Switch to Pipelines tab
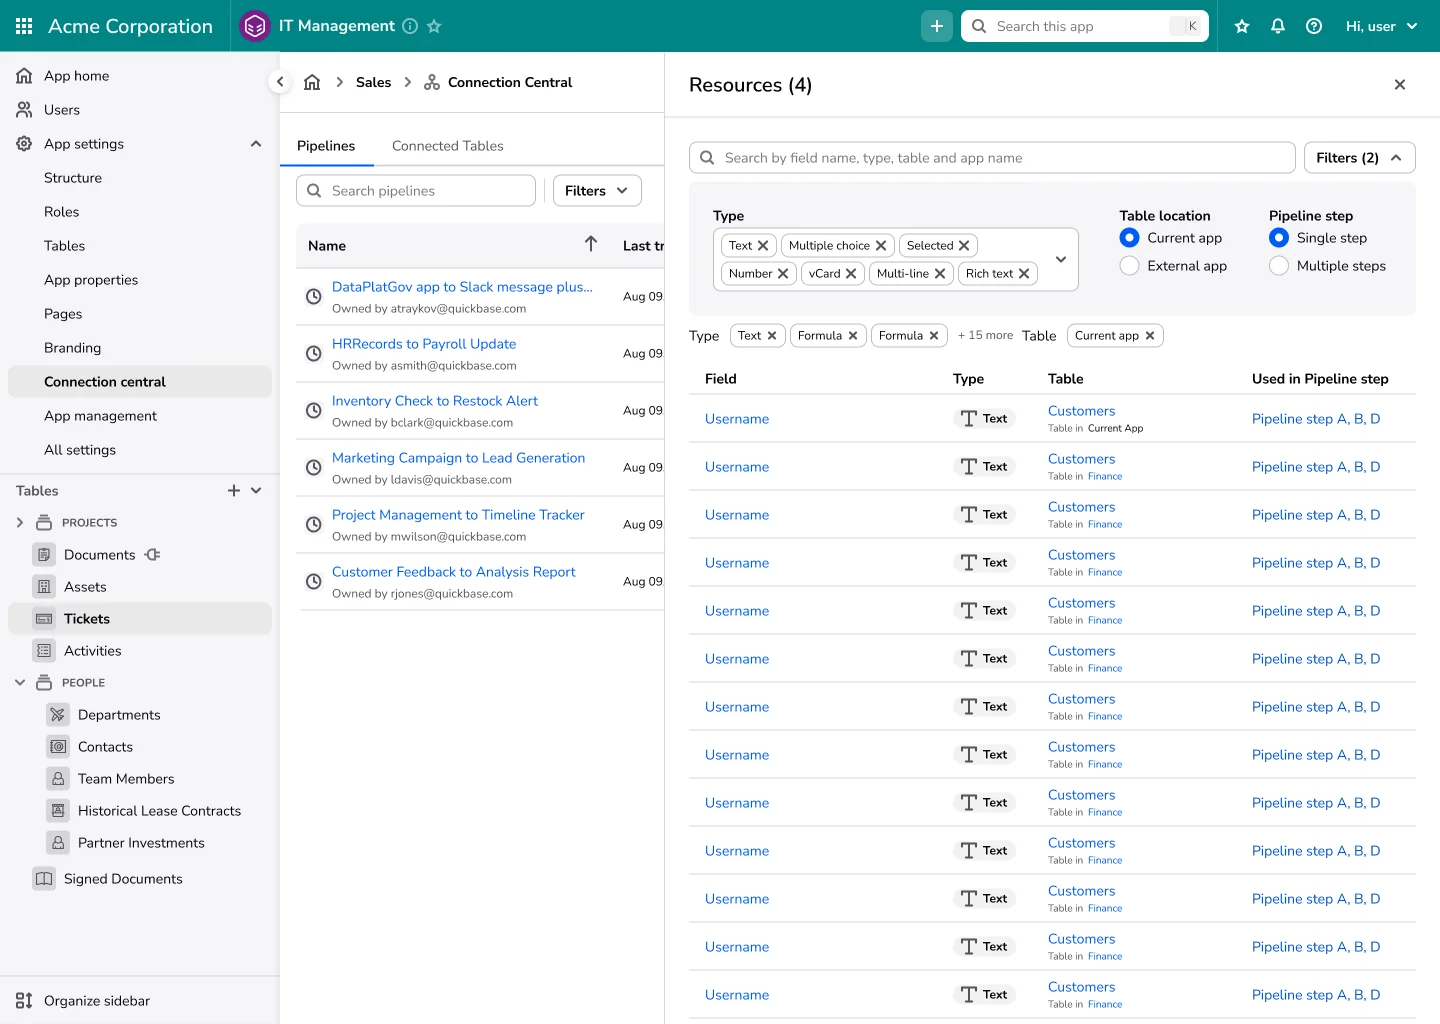Image resolution: width=1440 pixels, height=1024 pixels. 326,146
